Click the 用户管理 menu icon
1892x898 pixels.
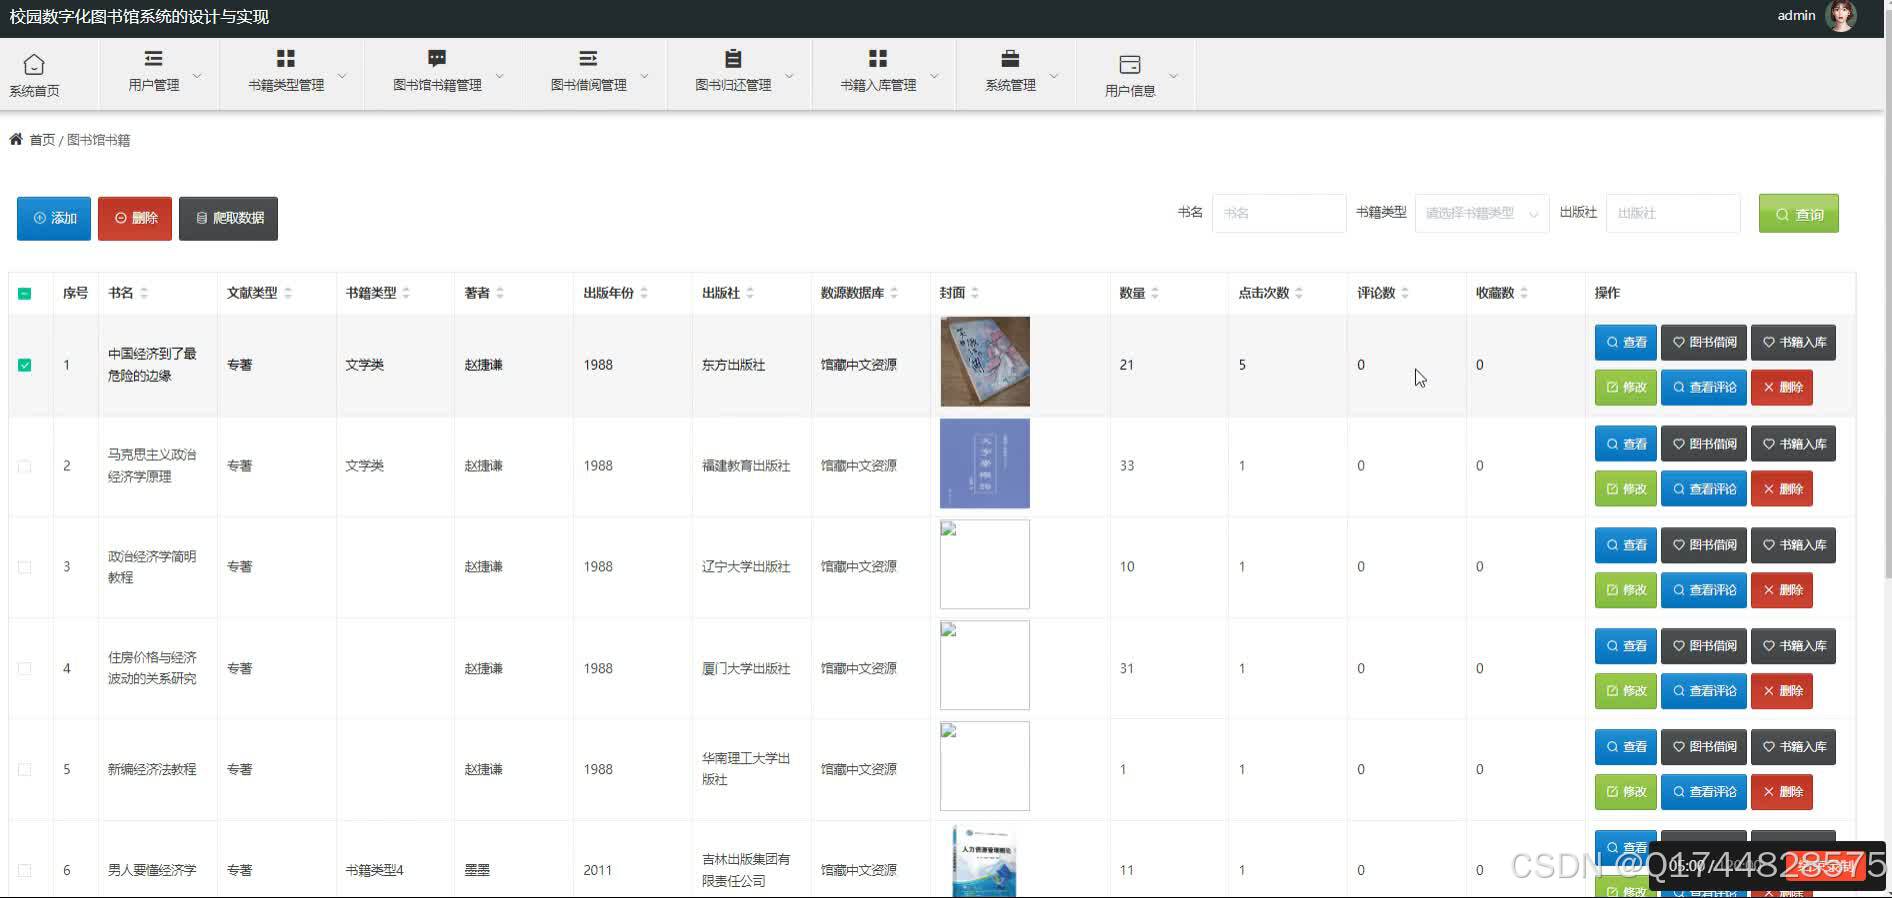point(153,59)
